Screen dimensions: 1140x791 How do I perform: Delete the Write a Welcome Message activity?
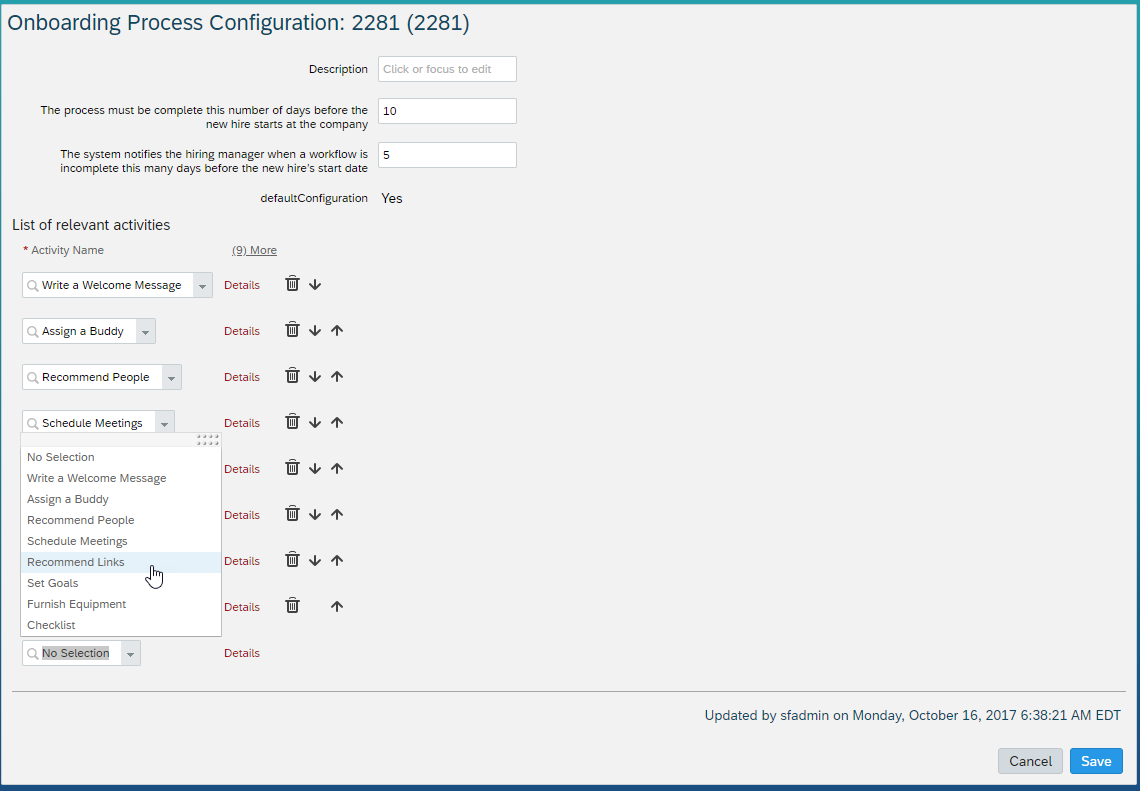click(292, 284)
